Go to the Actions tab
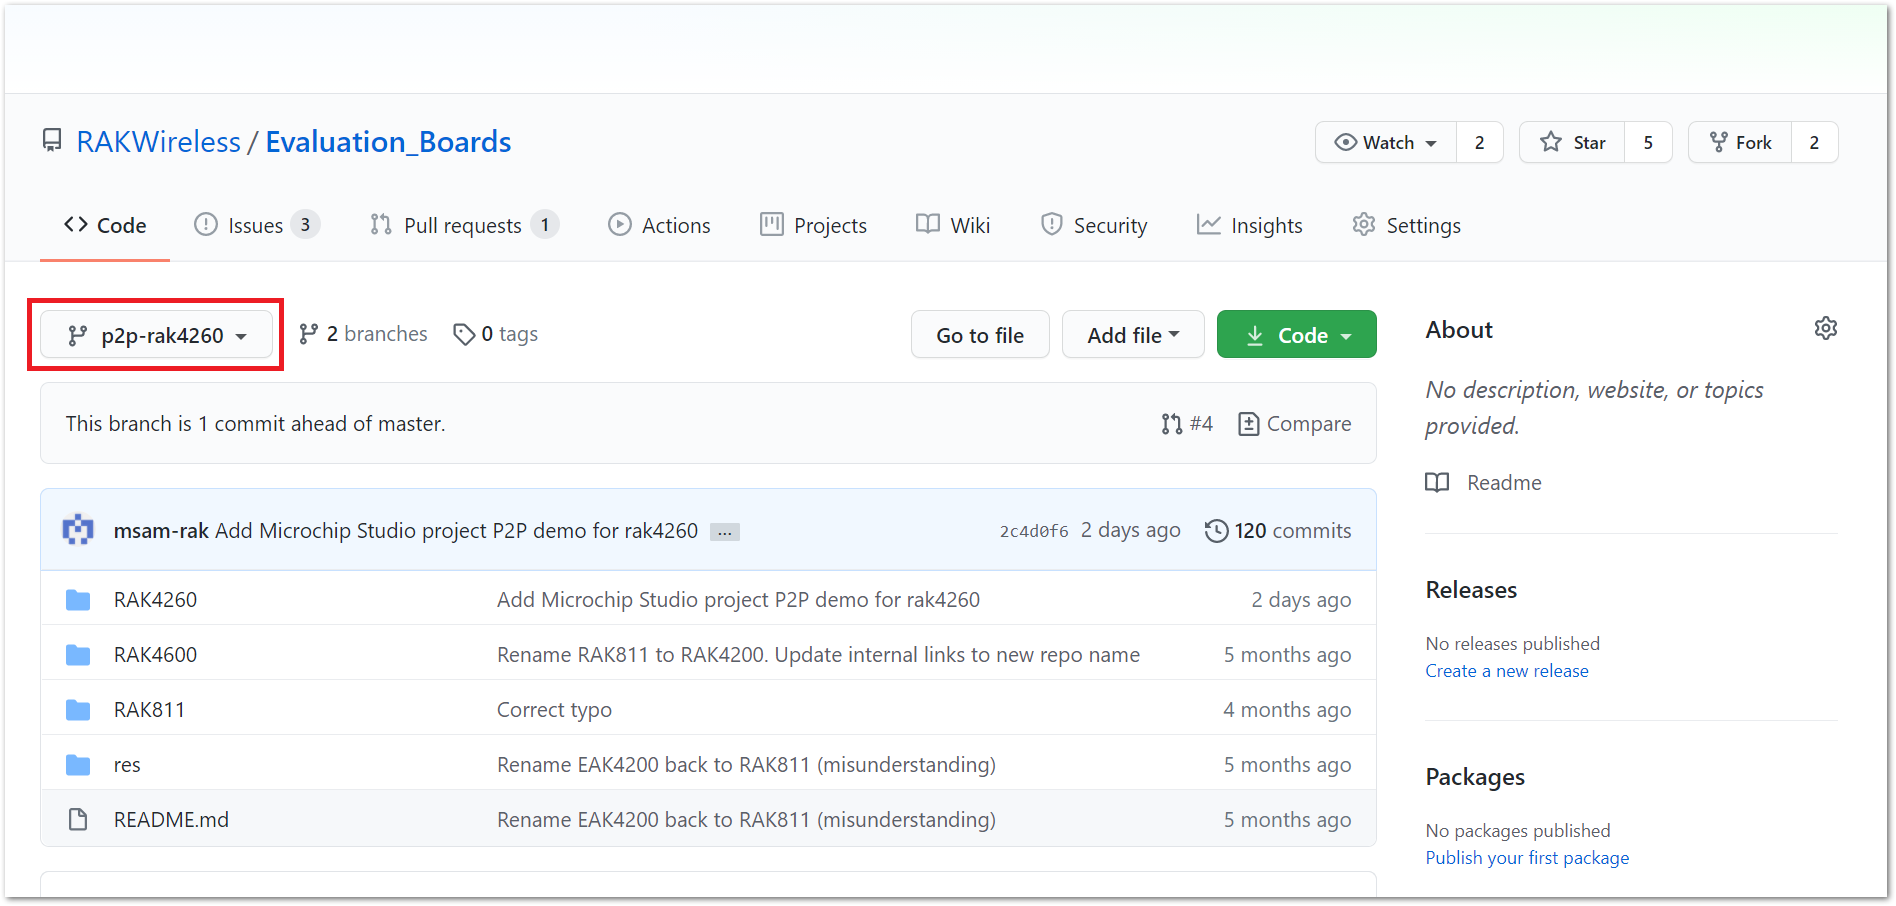The width and height of the screenshot is (1896, 906). coord(659,225)
